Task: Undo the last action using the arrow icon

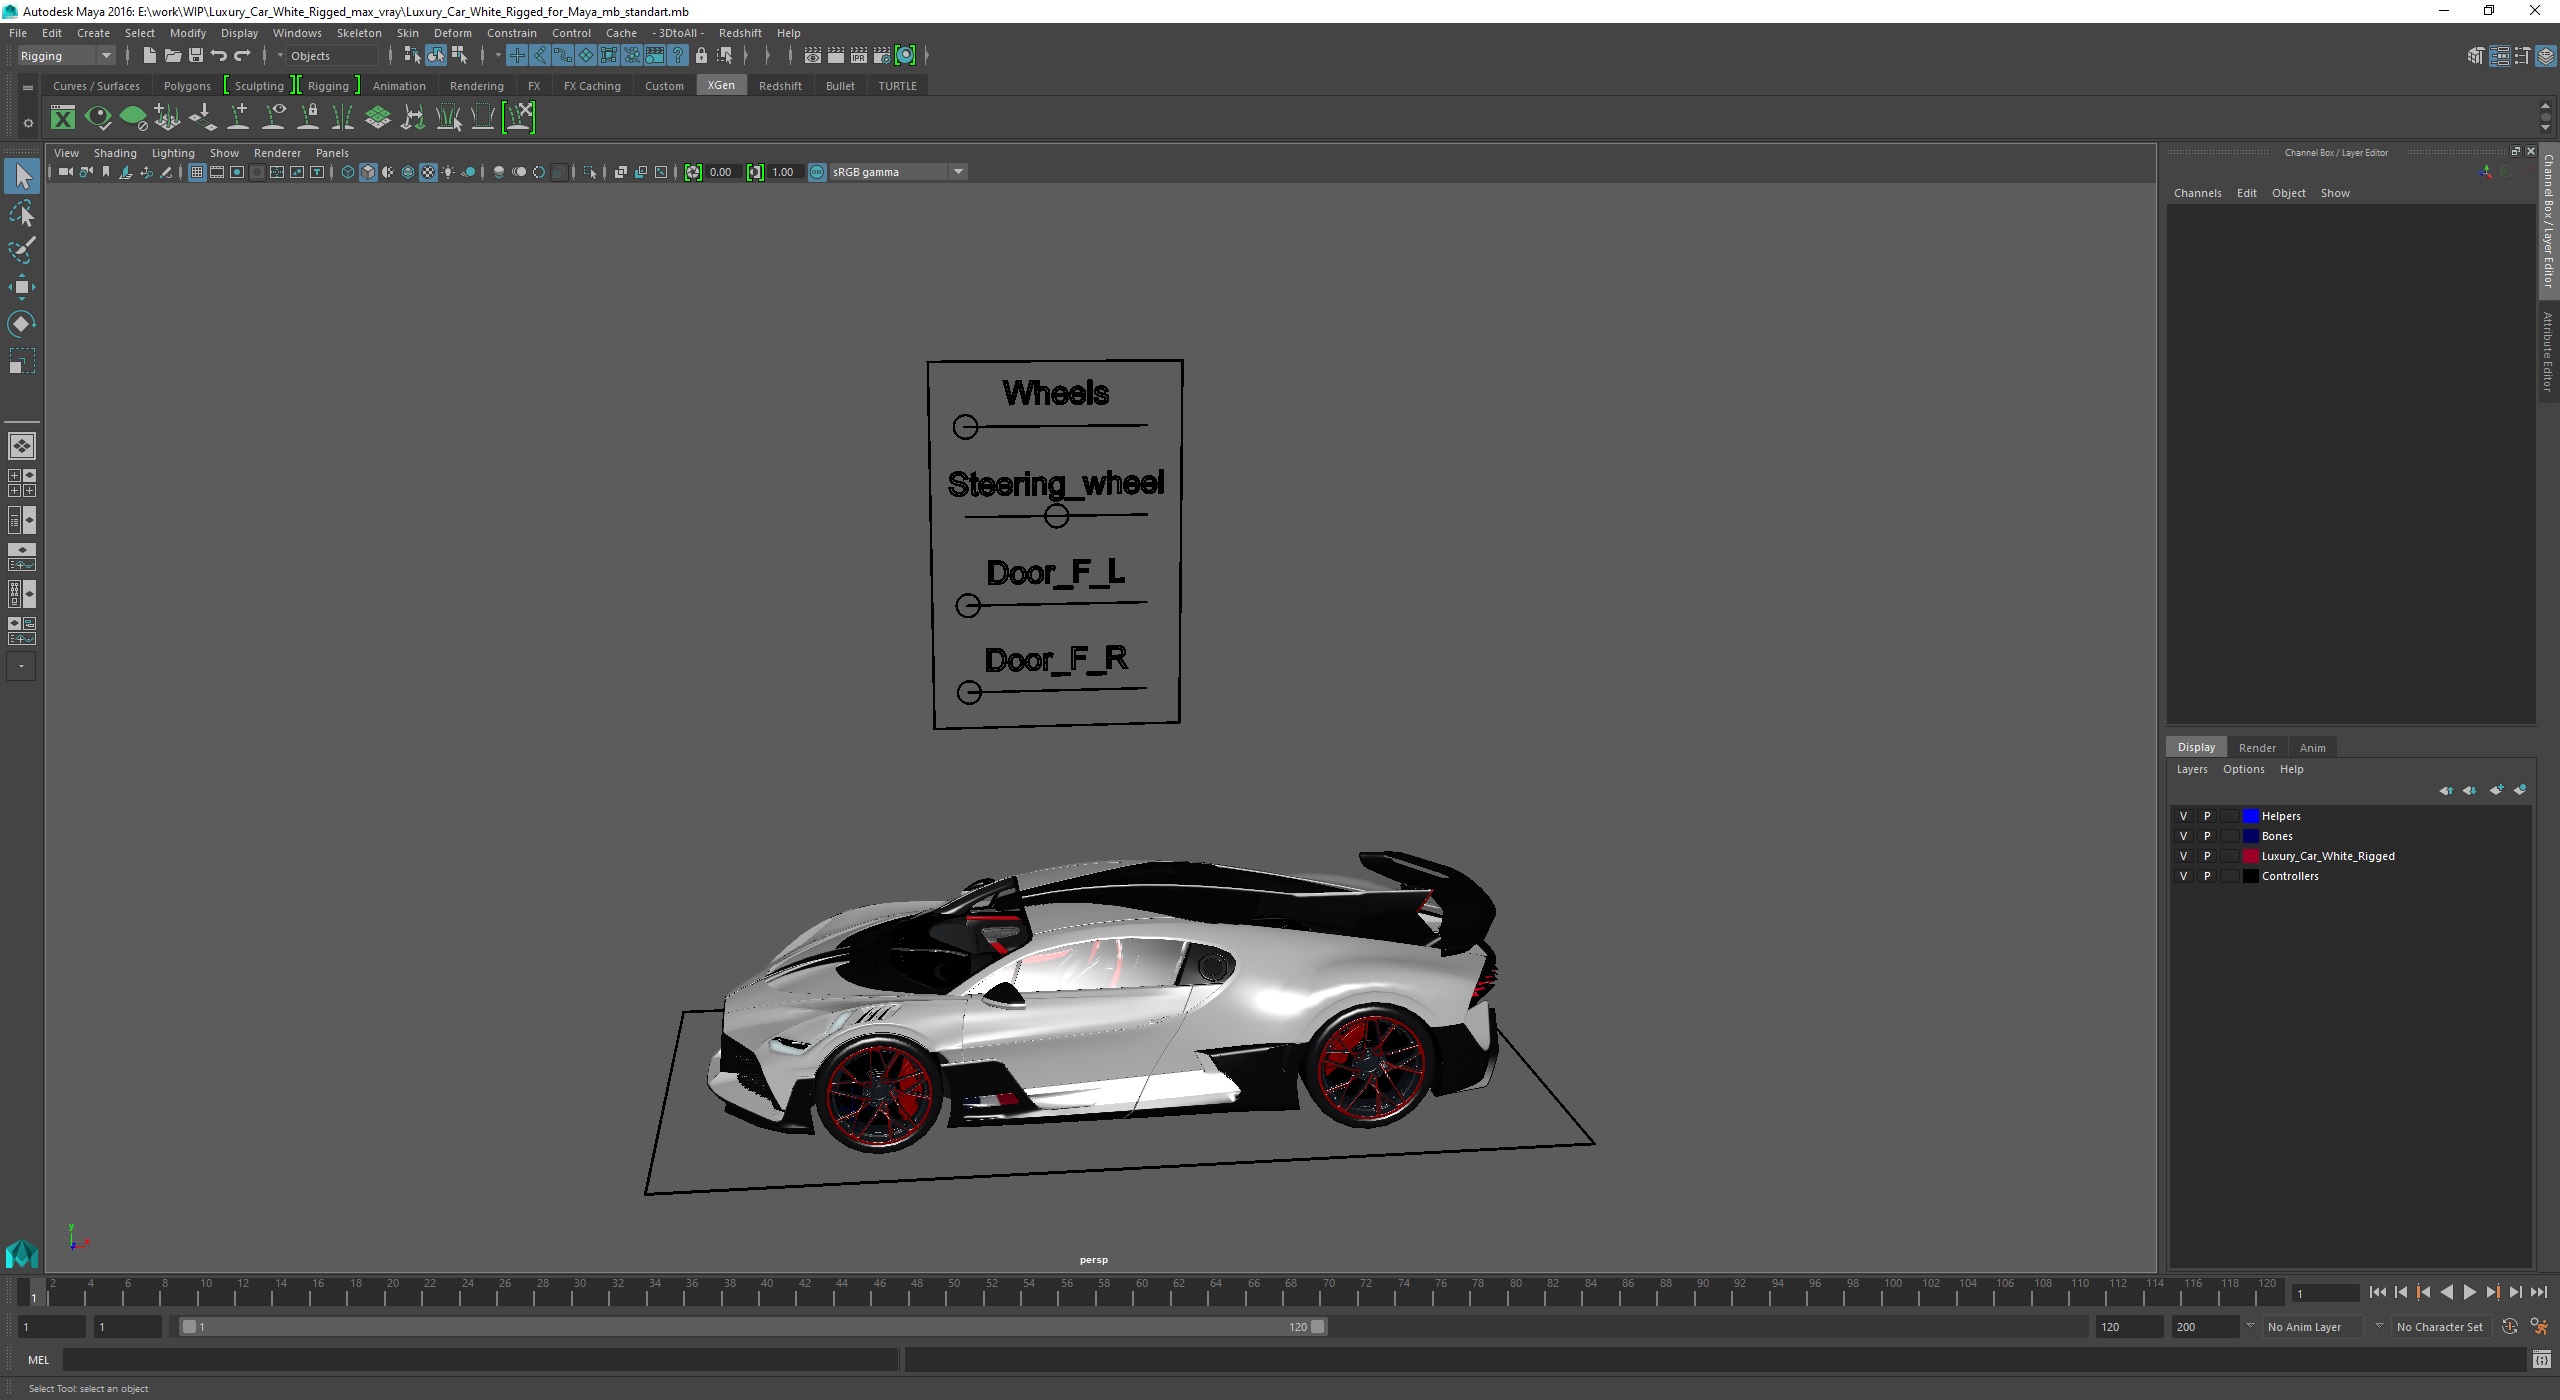Action: point(219,56)
